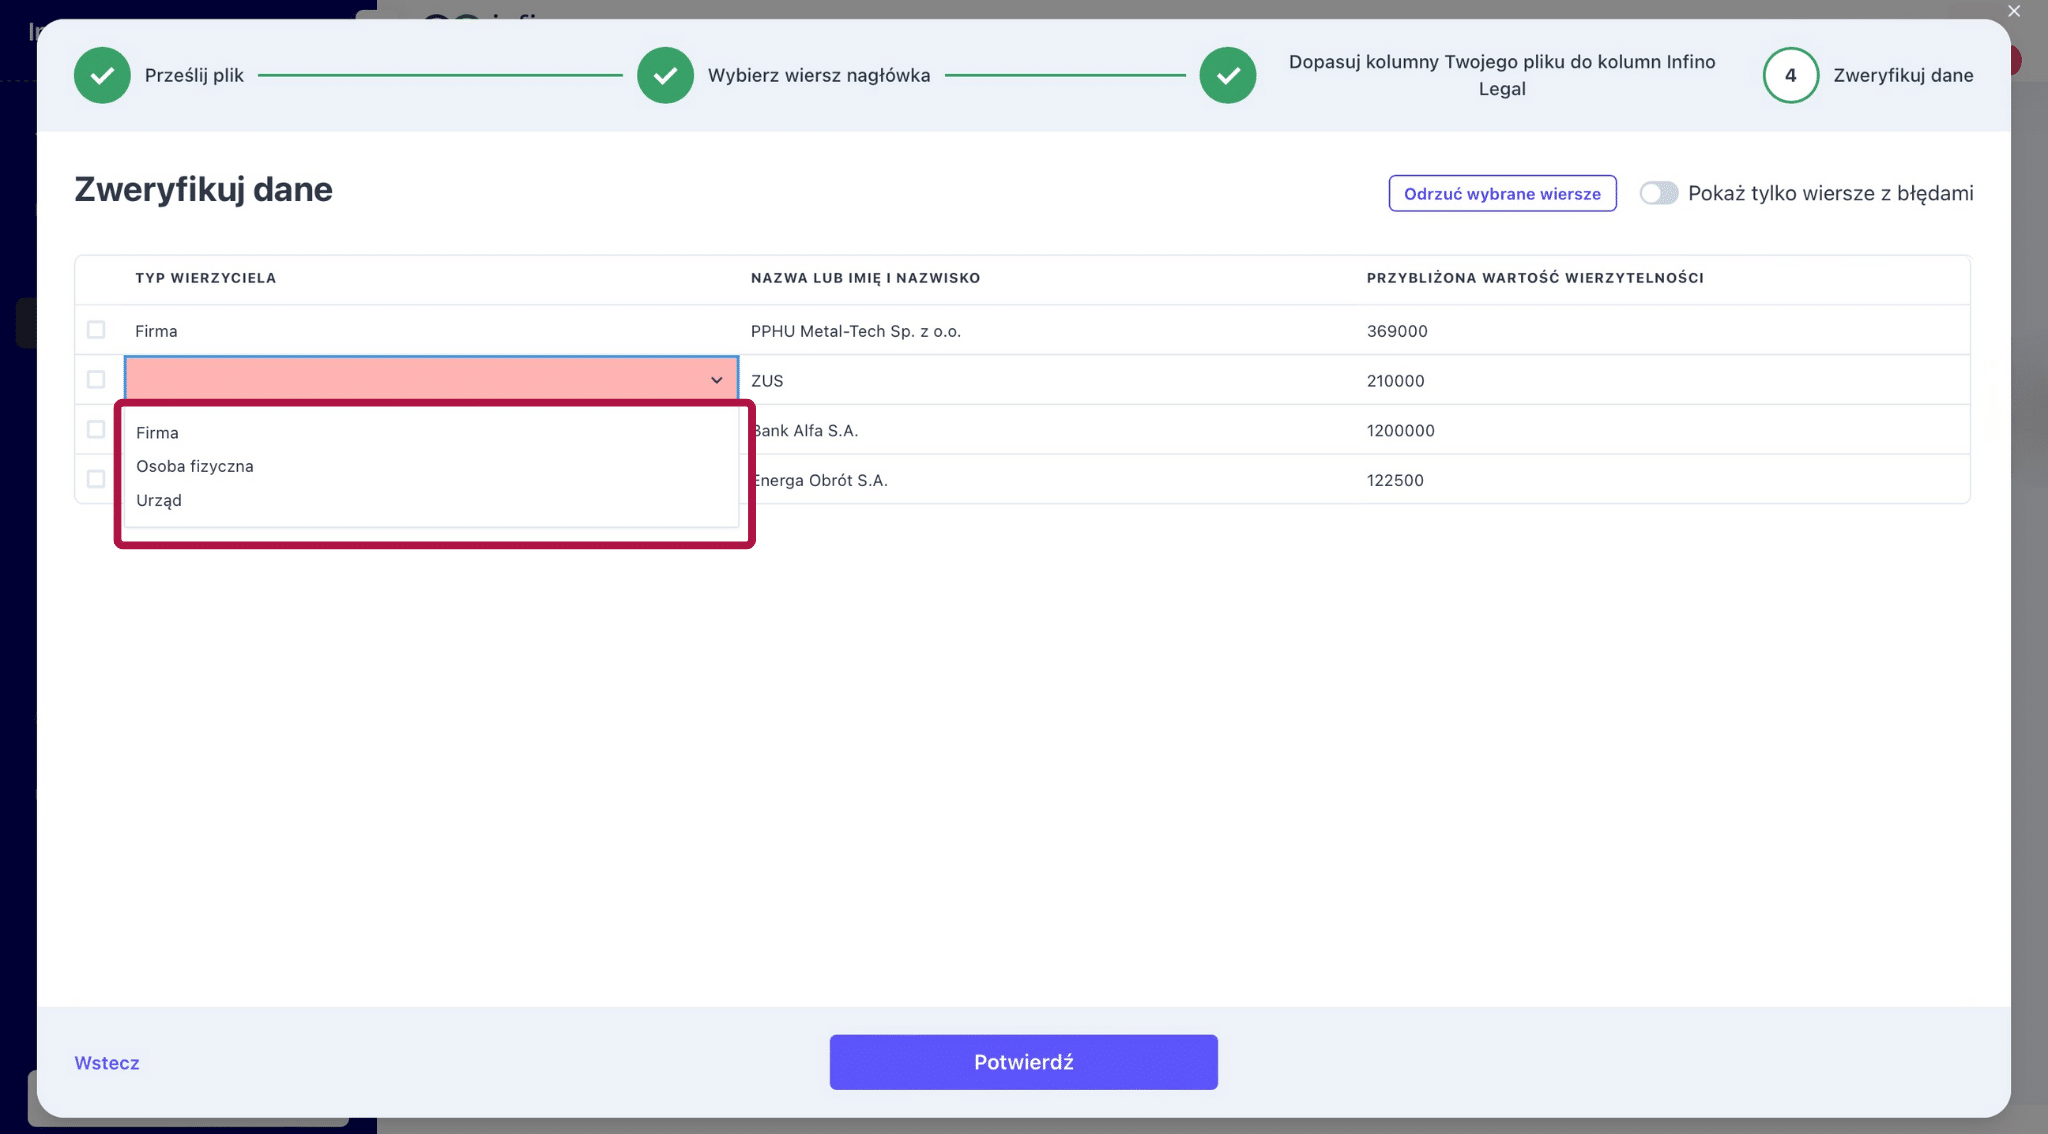Tick the checkbox for the PPHU Metal-Tech row
Viewport: 2048px width, 1134px height.
point(96,330)
